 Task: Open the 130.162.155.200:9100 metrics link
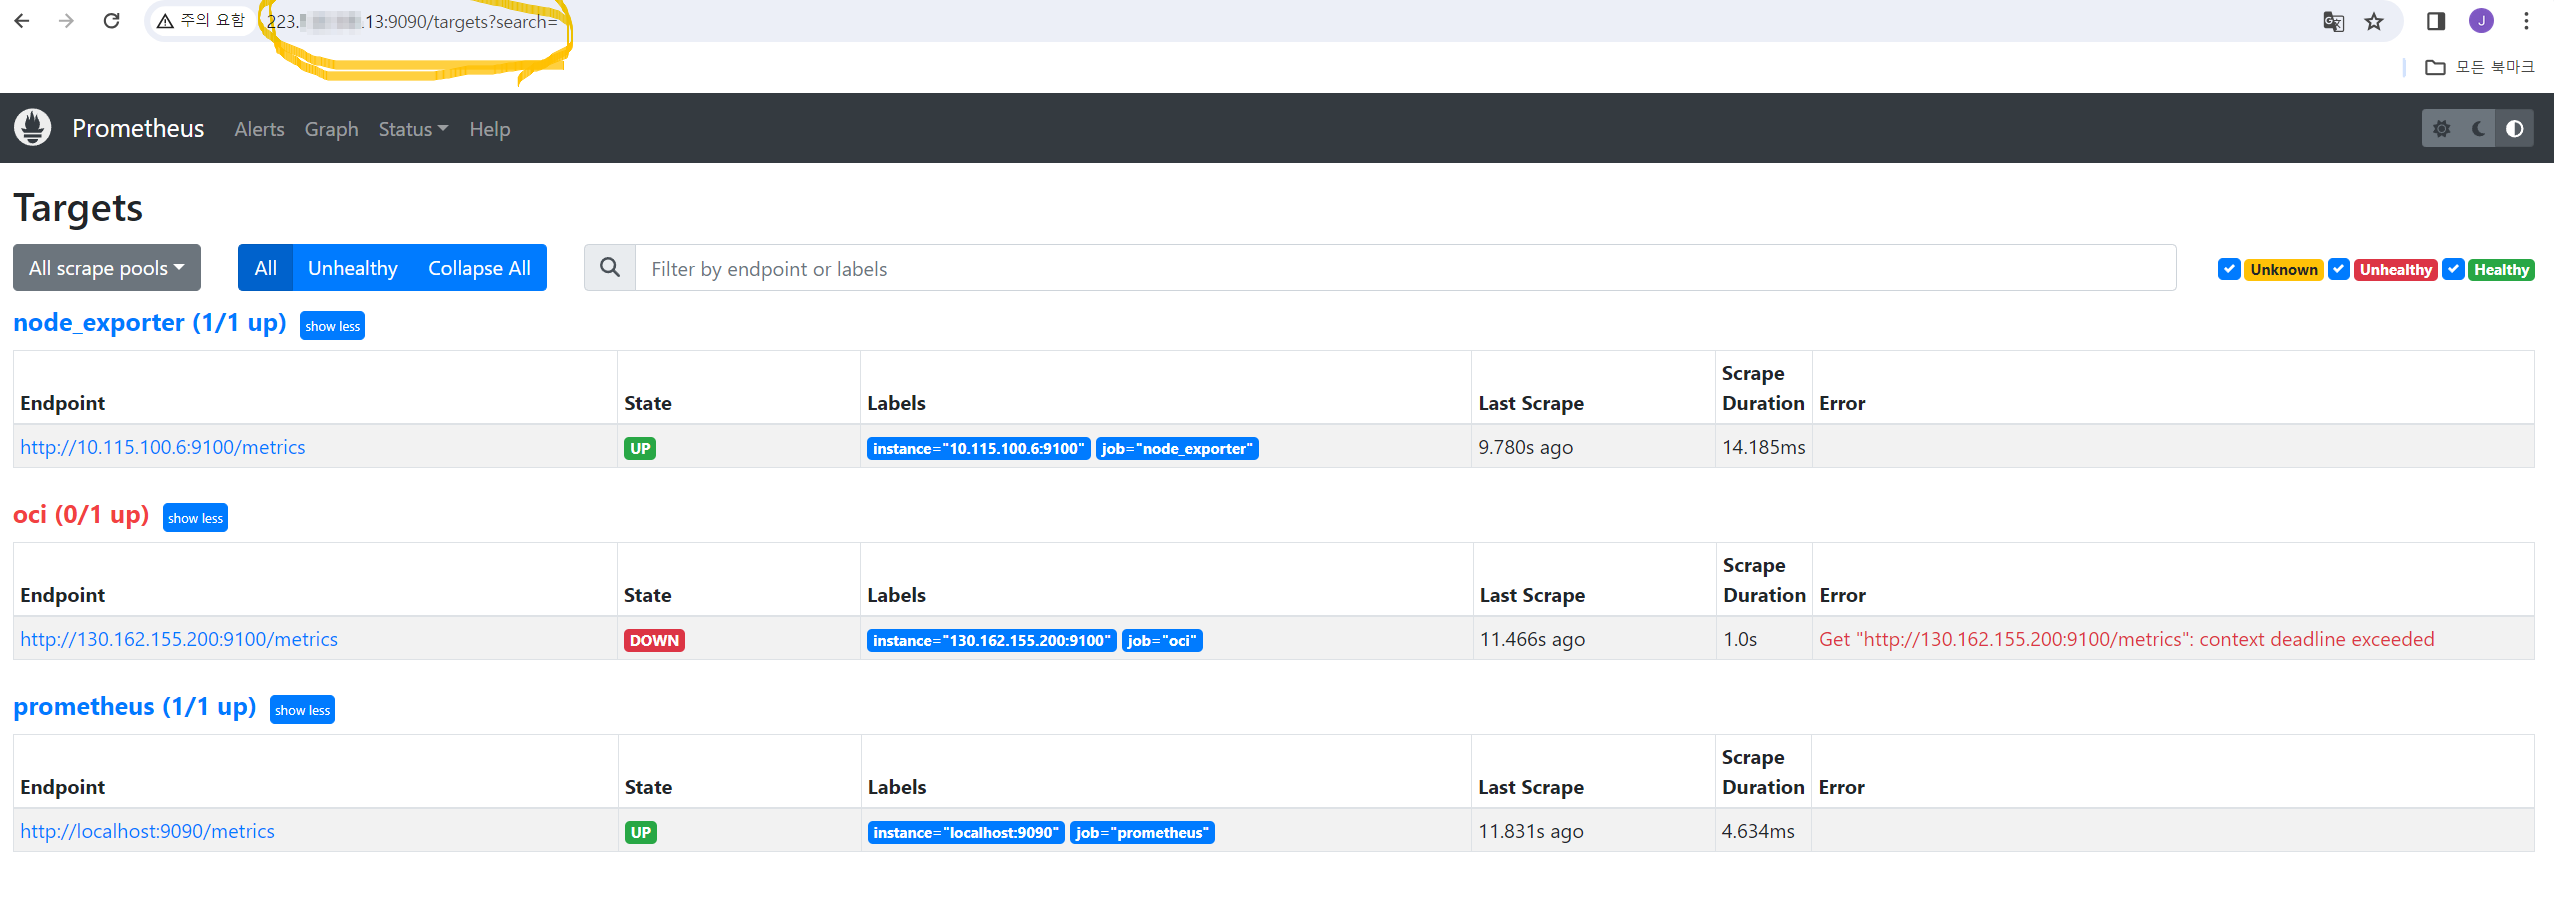click(x=179, y=639)
